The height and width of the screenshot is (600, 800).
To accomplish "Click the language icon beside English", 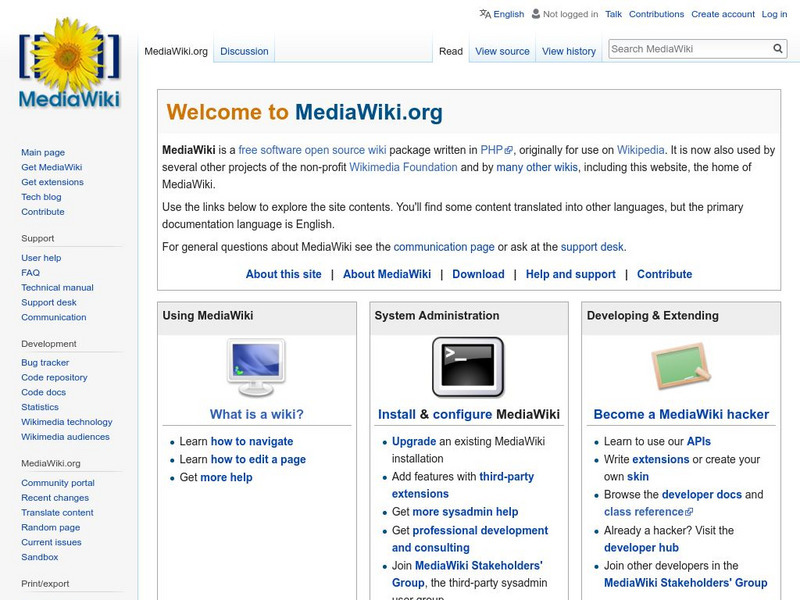I will [483, 14].
